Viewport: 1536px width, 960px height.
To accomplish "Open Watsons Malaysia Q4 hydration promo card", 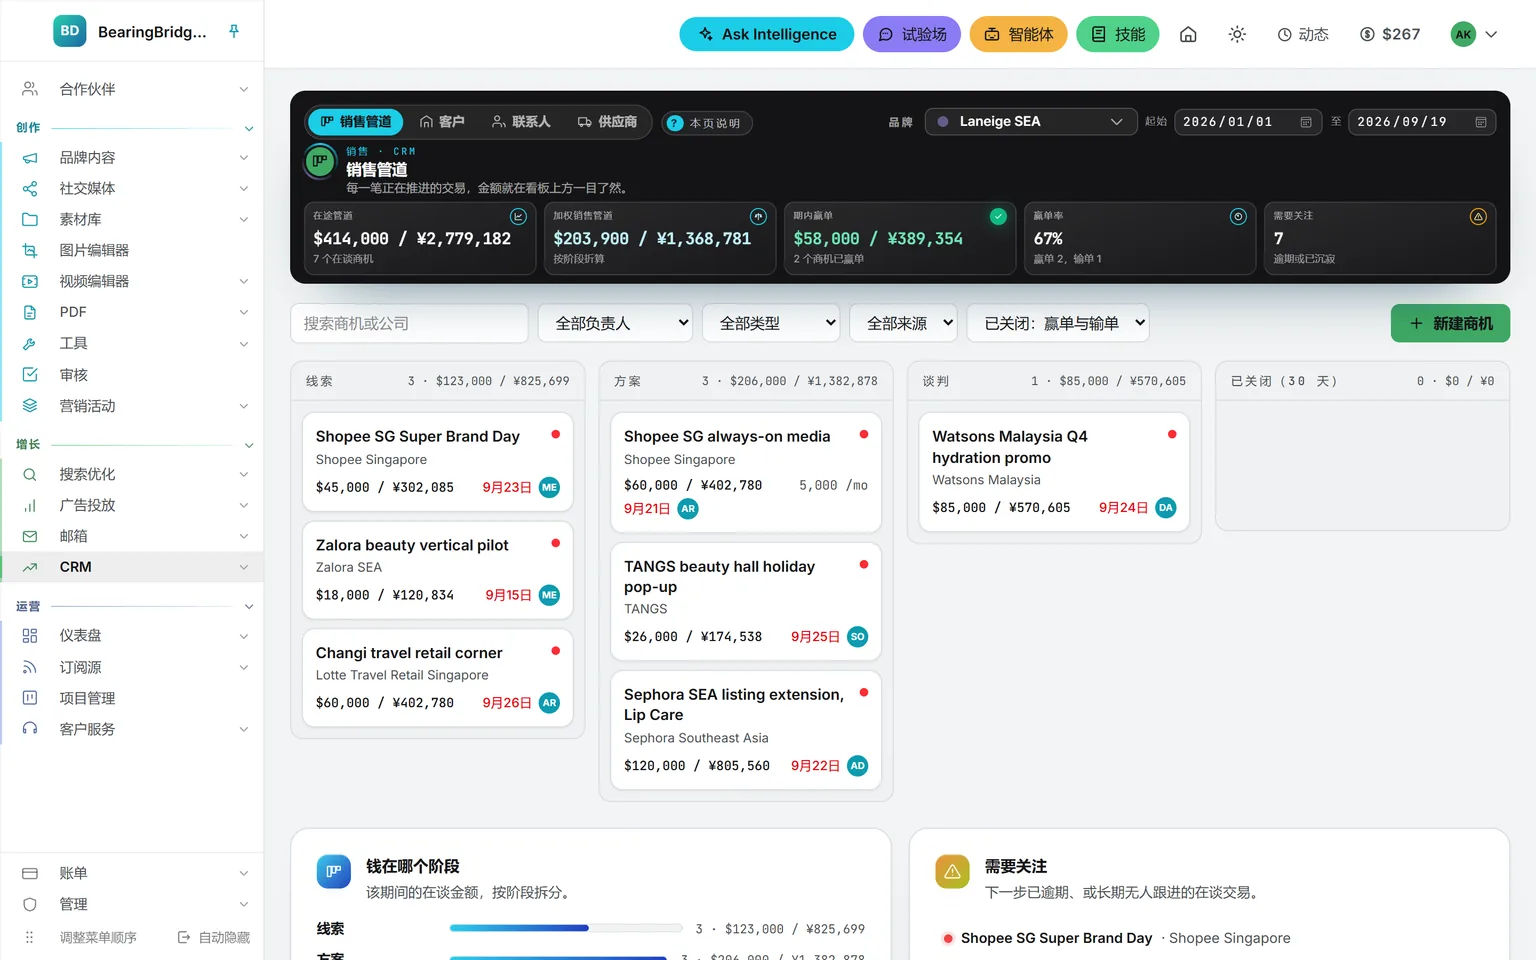I will [1054, 472].
